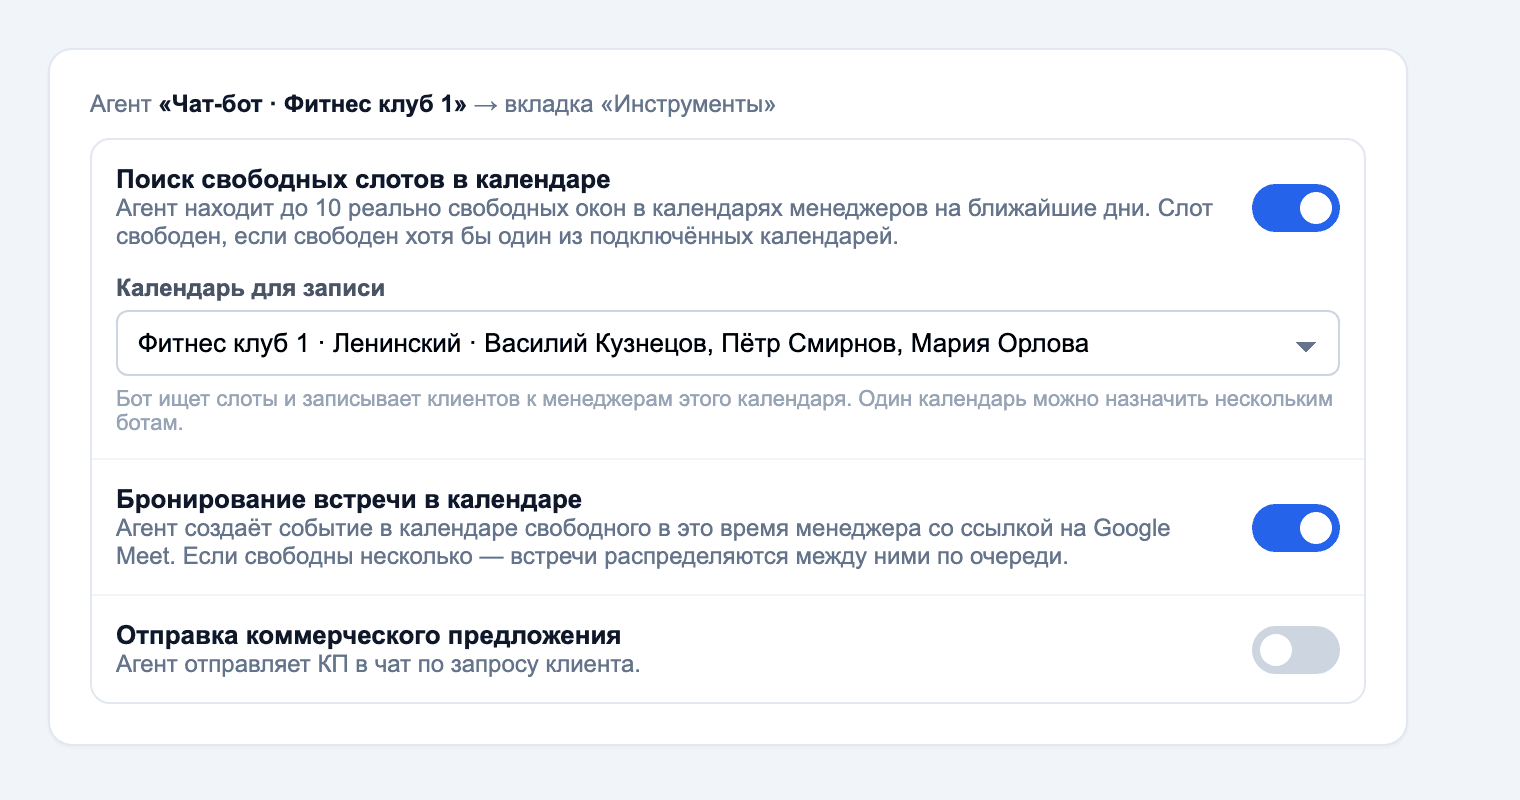Screen dimensions: 1520x800
Task: Click the text "вкладка «Инструменты»"
Action: tap(640, 104)
